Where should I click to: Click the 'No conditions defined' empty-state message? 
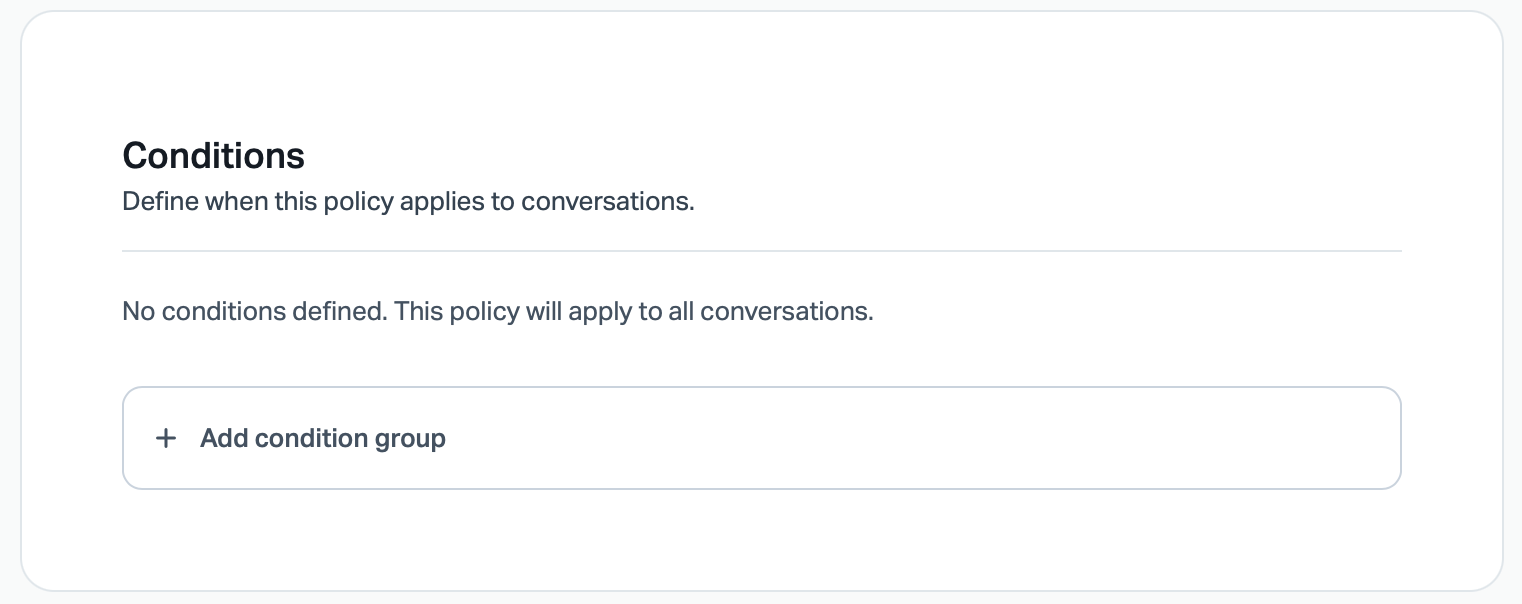pyautogui.click(x=497, y=311)
